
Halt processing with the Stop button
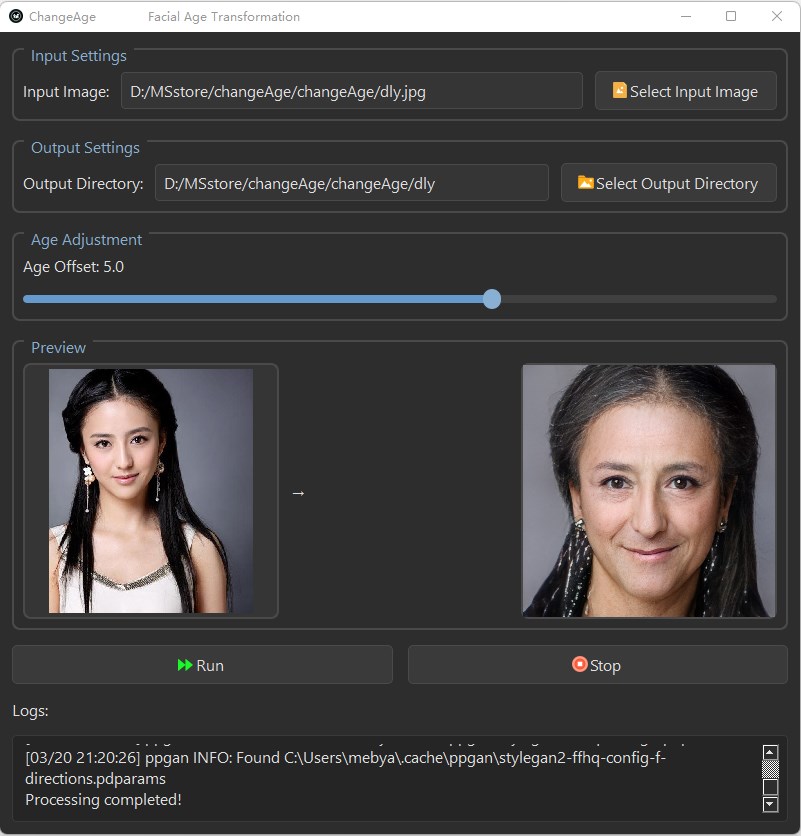(x=597, y=665)
